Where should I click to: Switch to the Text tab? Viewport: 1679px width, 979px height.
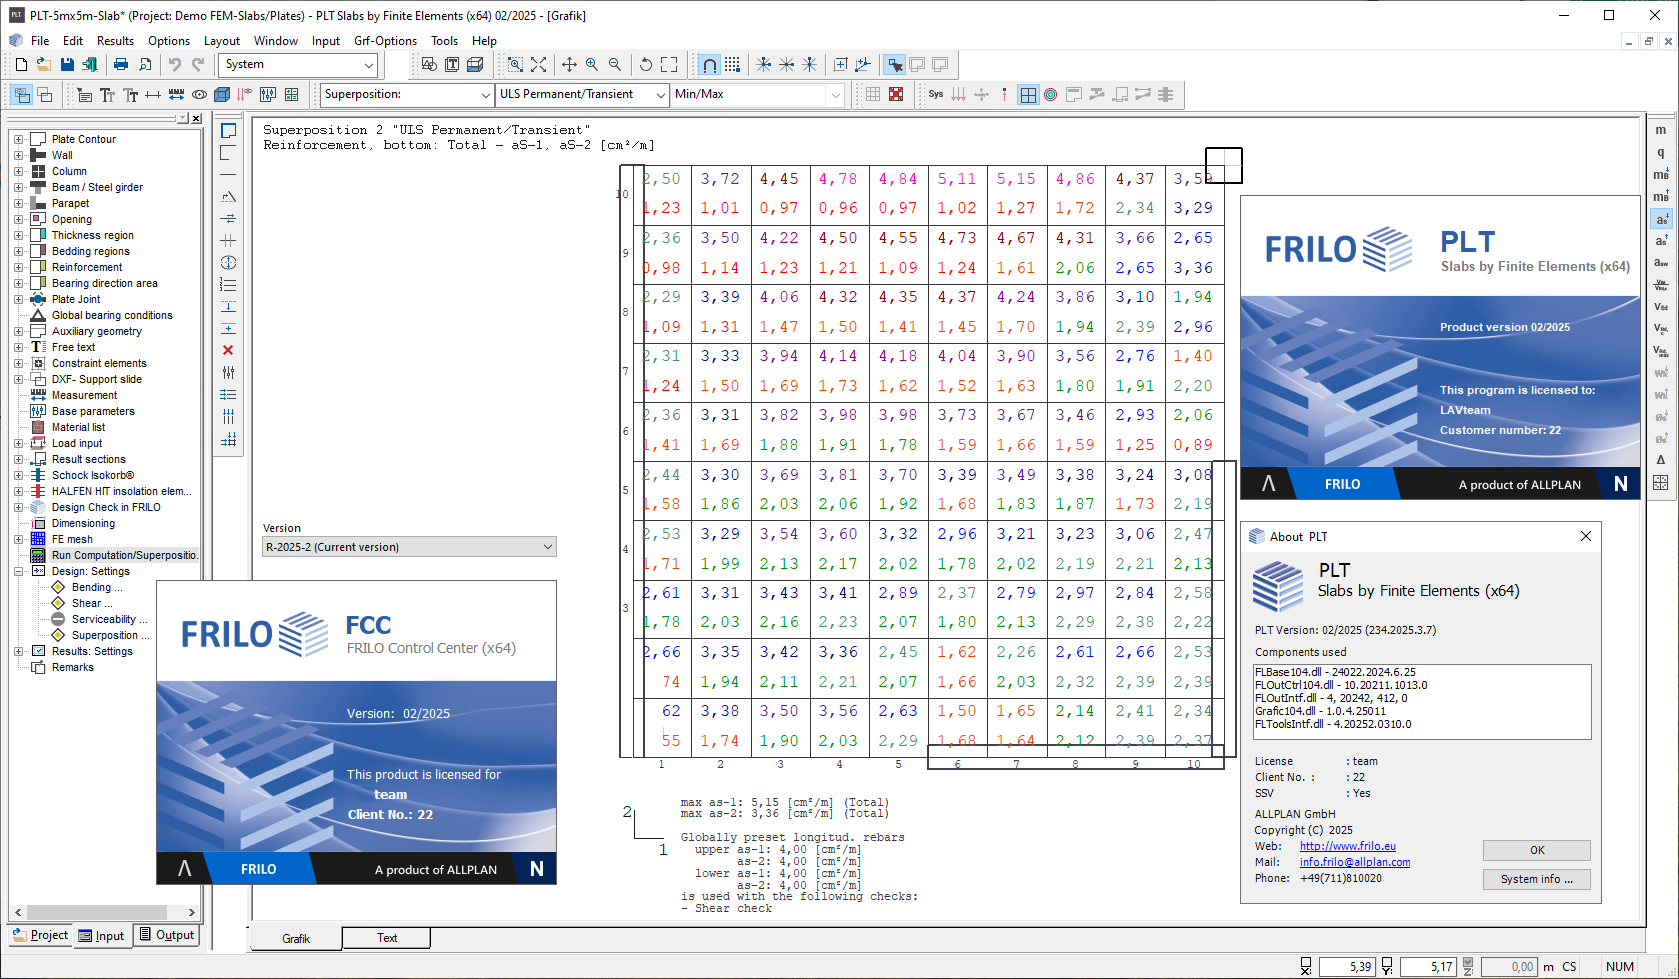coord(385,937)
